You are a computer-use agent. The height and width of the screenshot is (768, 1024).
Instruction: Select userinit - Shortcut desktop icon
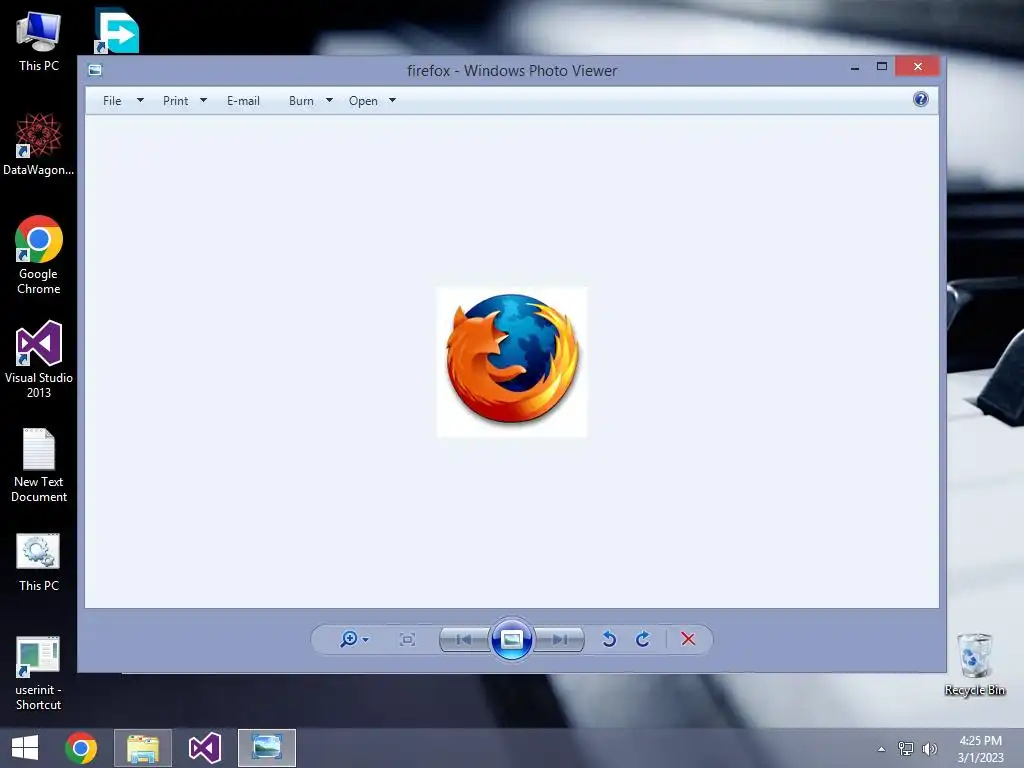pos(39,673)
